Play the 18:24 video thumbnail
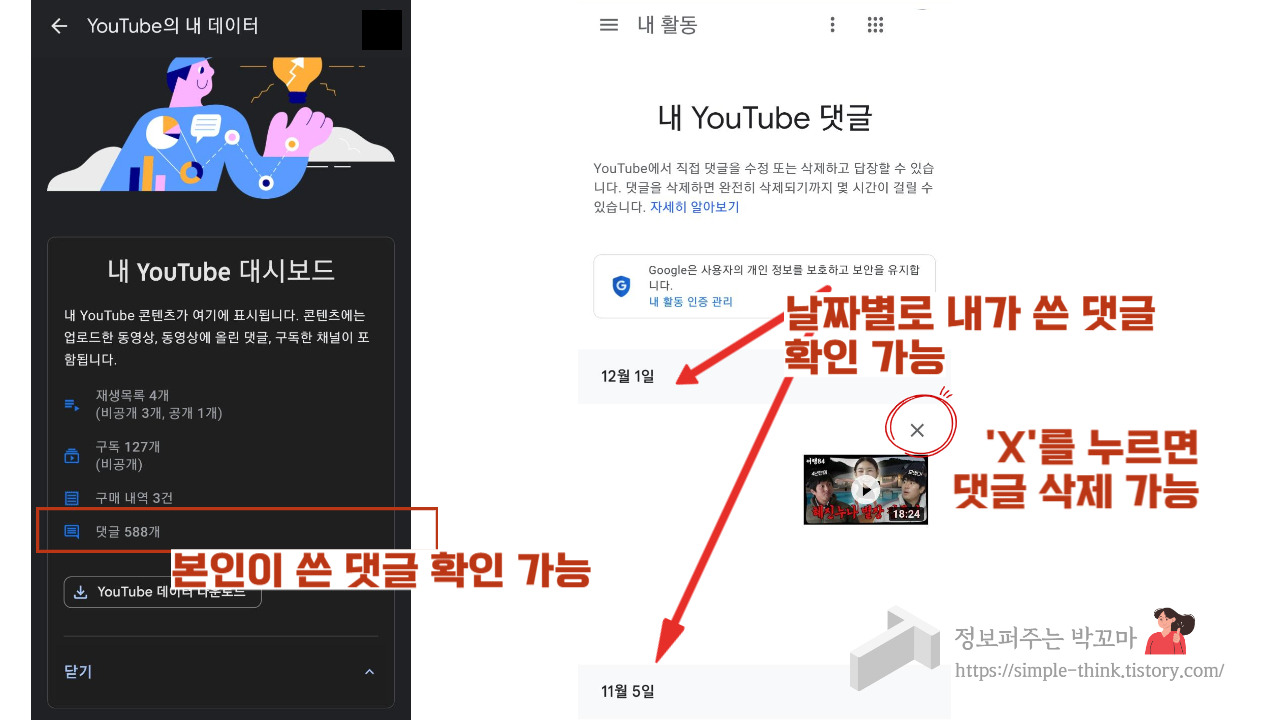The width and height of the screenshot is (1280, 720). [866, 490]
